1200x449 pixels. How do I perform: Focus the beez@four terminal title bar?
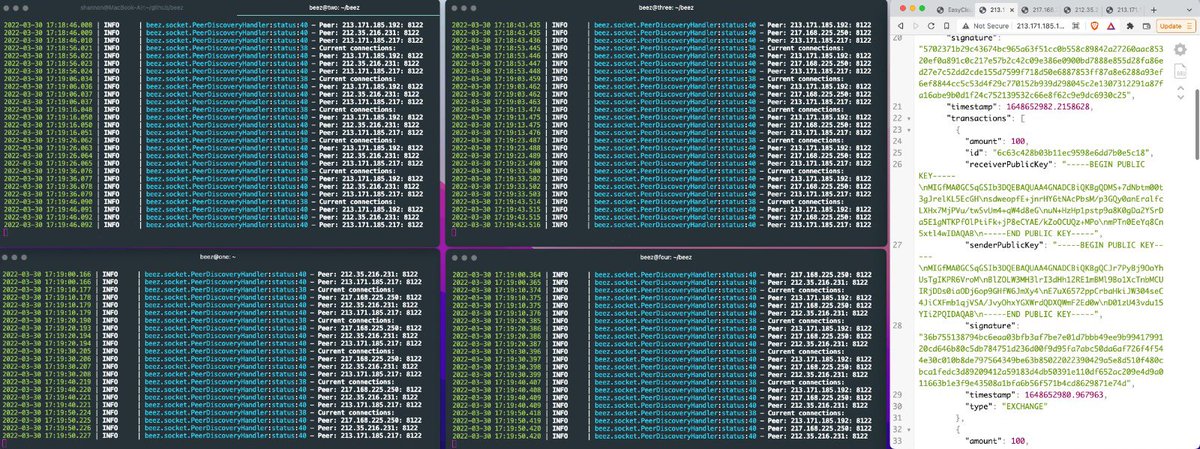(x=666, y=255)
